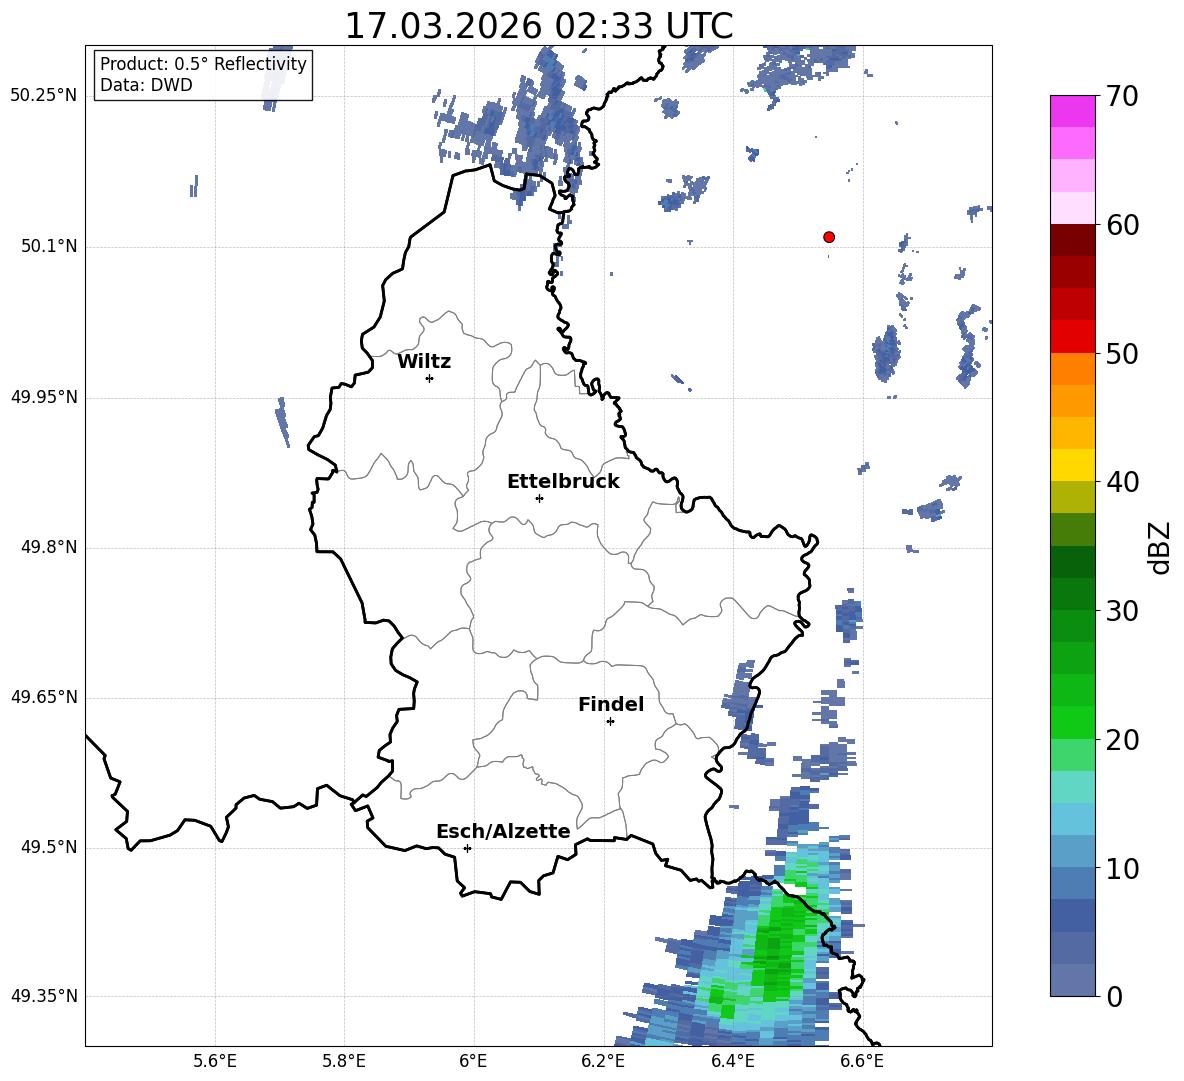
Task: Click the 5.8°E longitude label
Action: pyautogui.click(x=344, y=1061)
